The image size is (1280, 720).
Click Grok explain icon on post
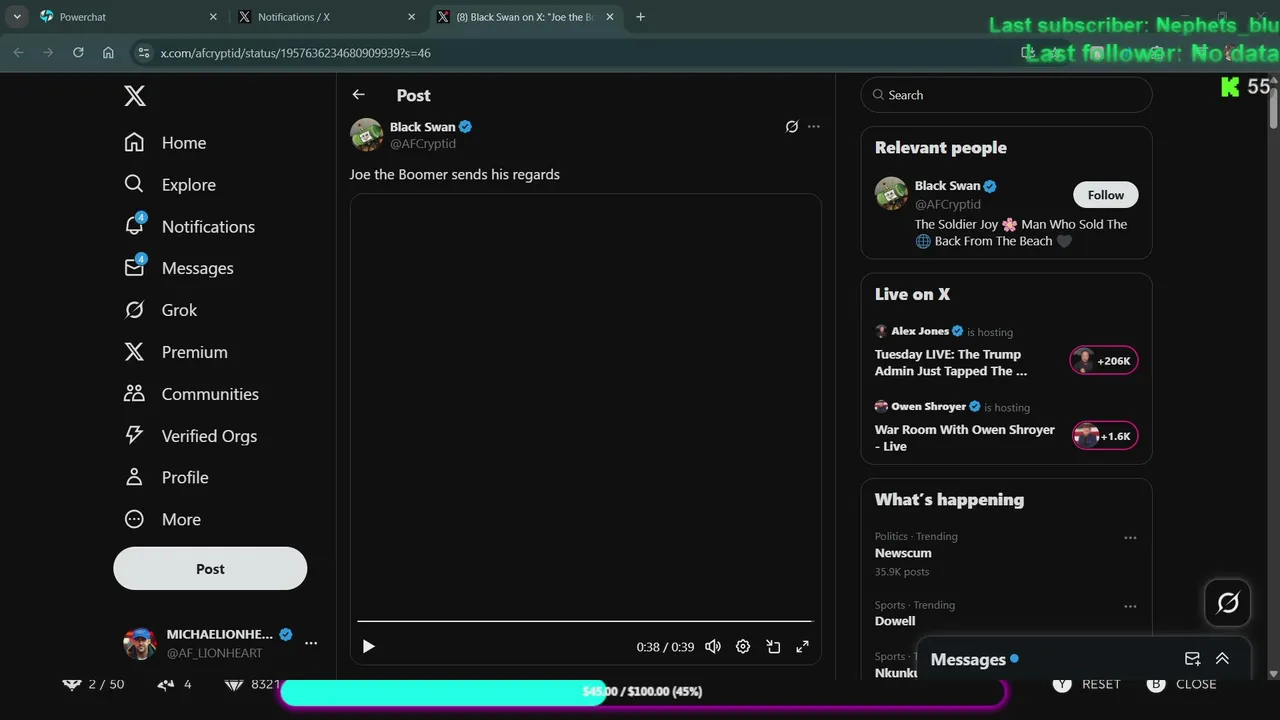pos(792,126)
